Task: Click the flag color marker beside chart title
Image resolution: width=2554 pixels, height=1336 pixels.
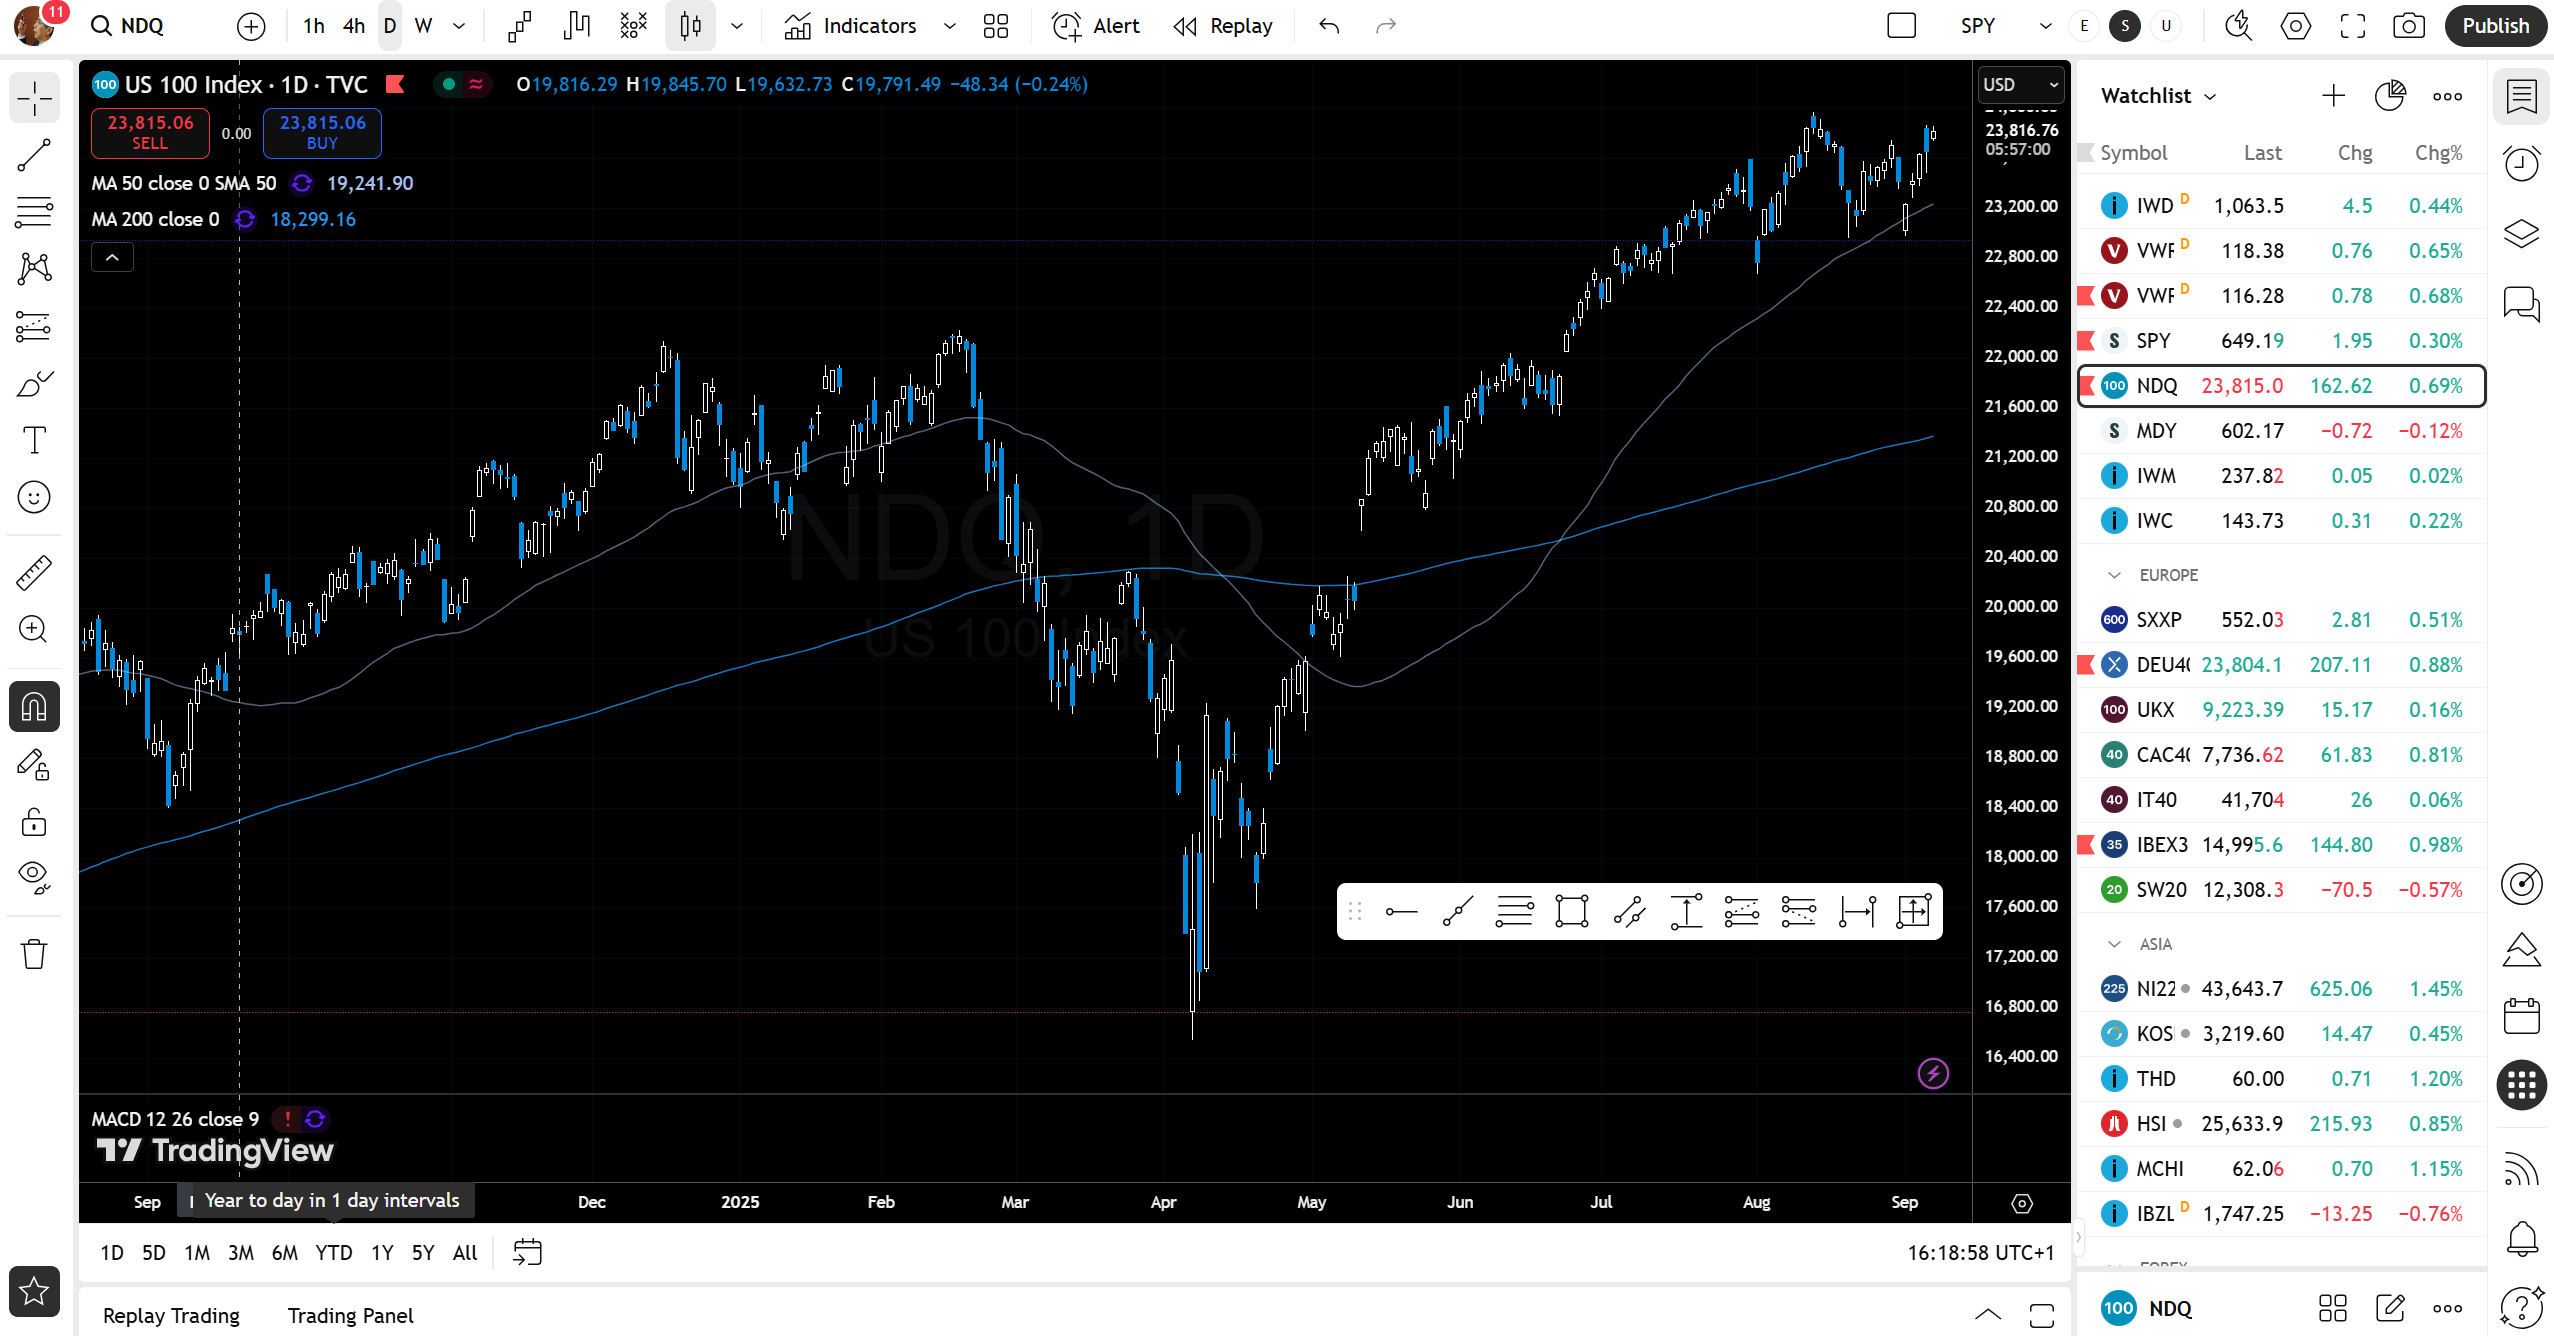Action: point(395,85)
